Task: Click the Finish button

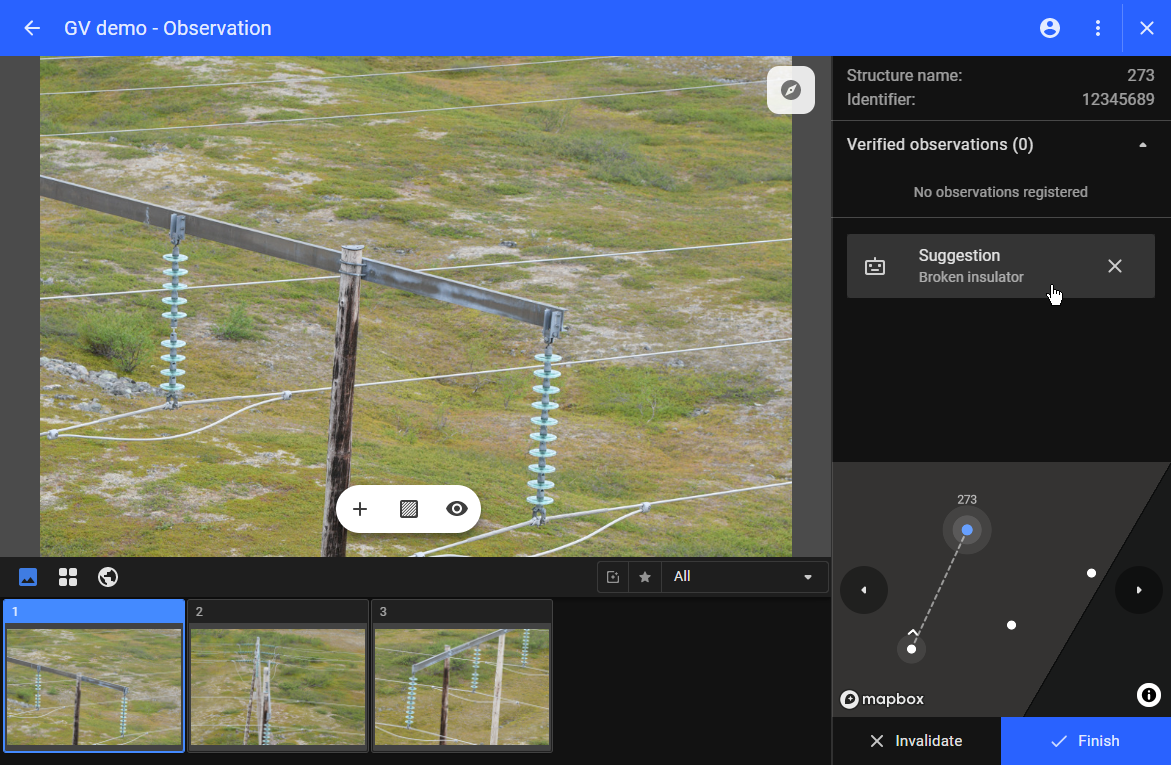Action: [1085, 741]
